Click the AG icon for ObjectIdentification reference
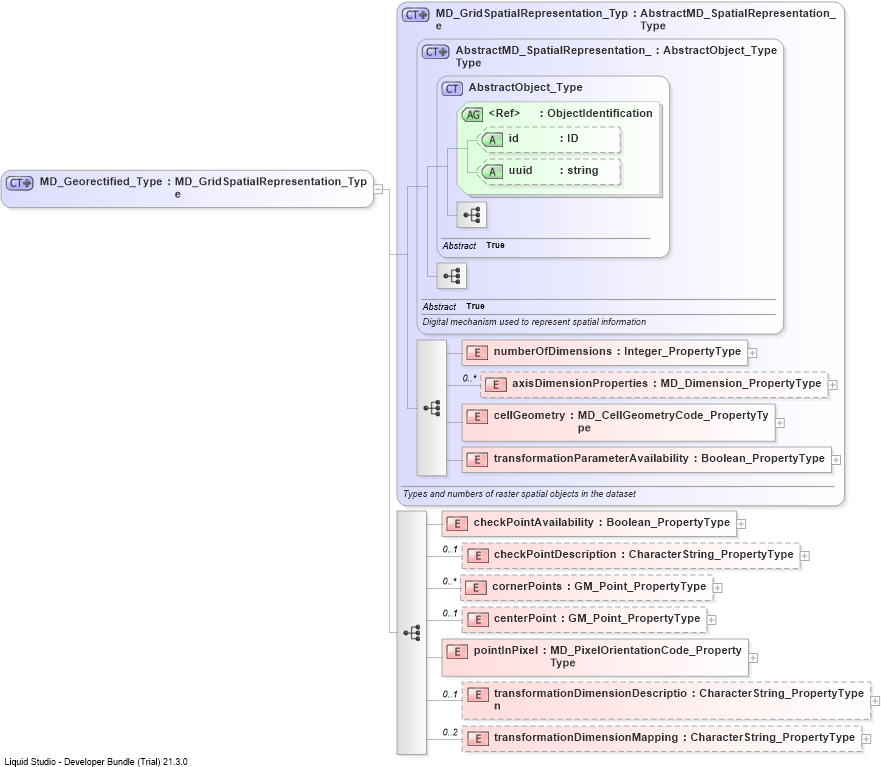 coord(472,115)
